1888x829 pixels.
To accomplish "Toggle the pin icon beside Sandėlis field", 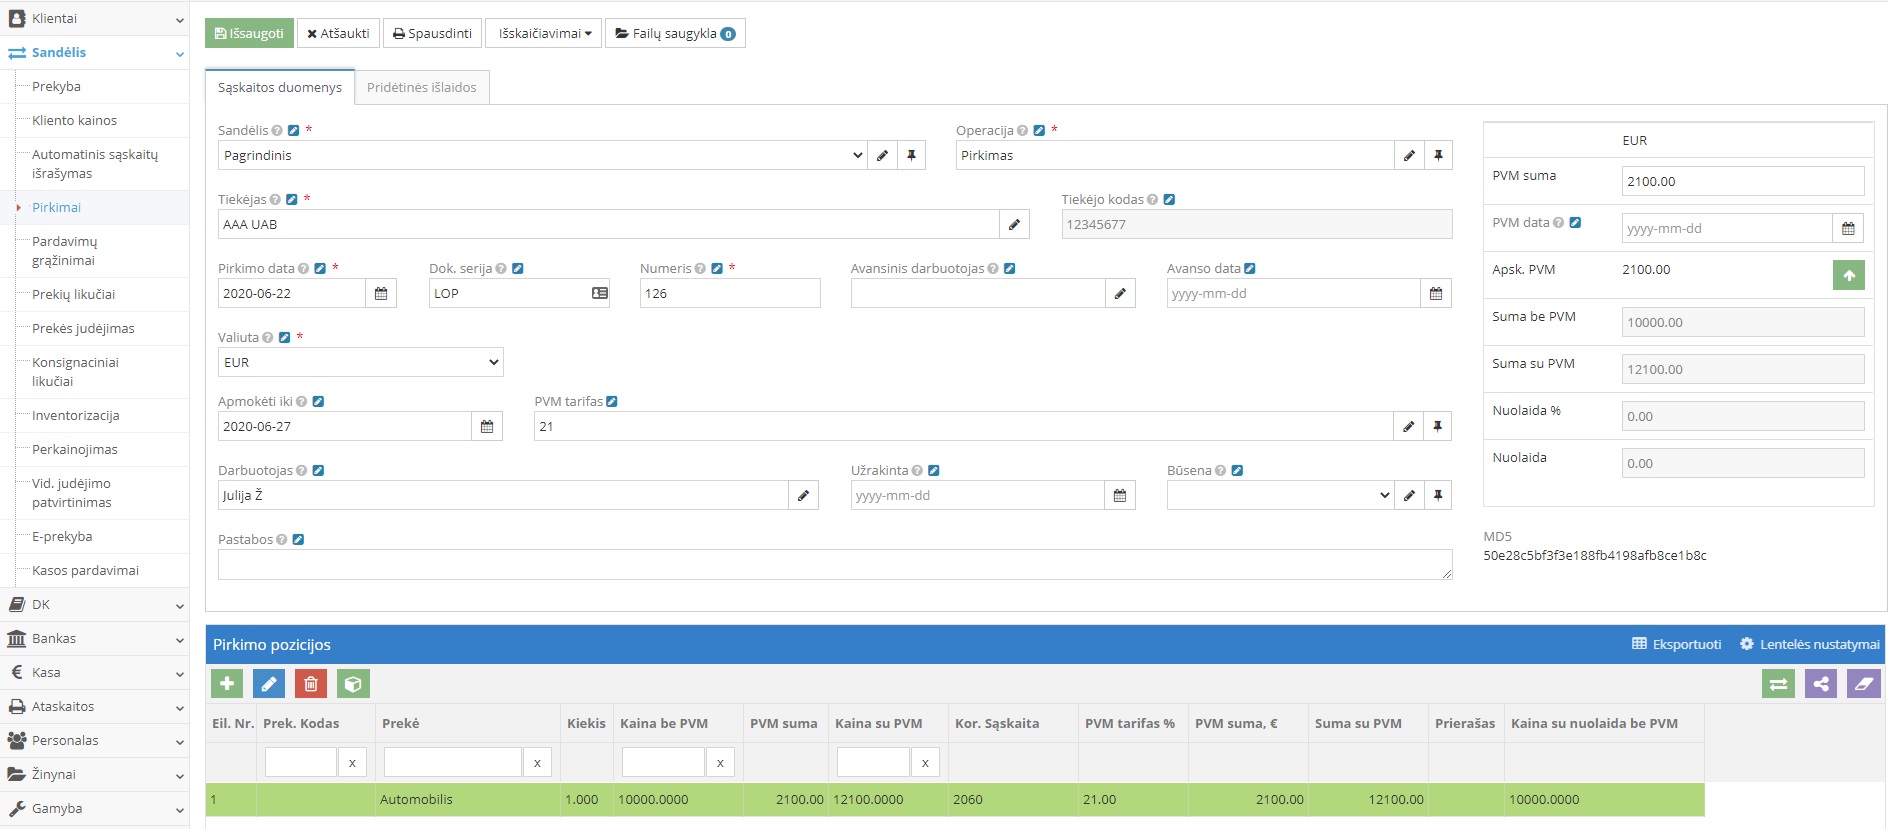I will pos(911,156).
